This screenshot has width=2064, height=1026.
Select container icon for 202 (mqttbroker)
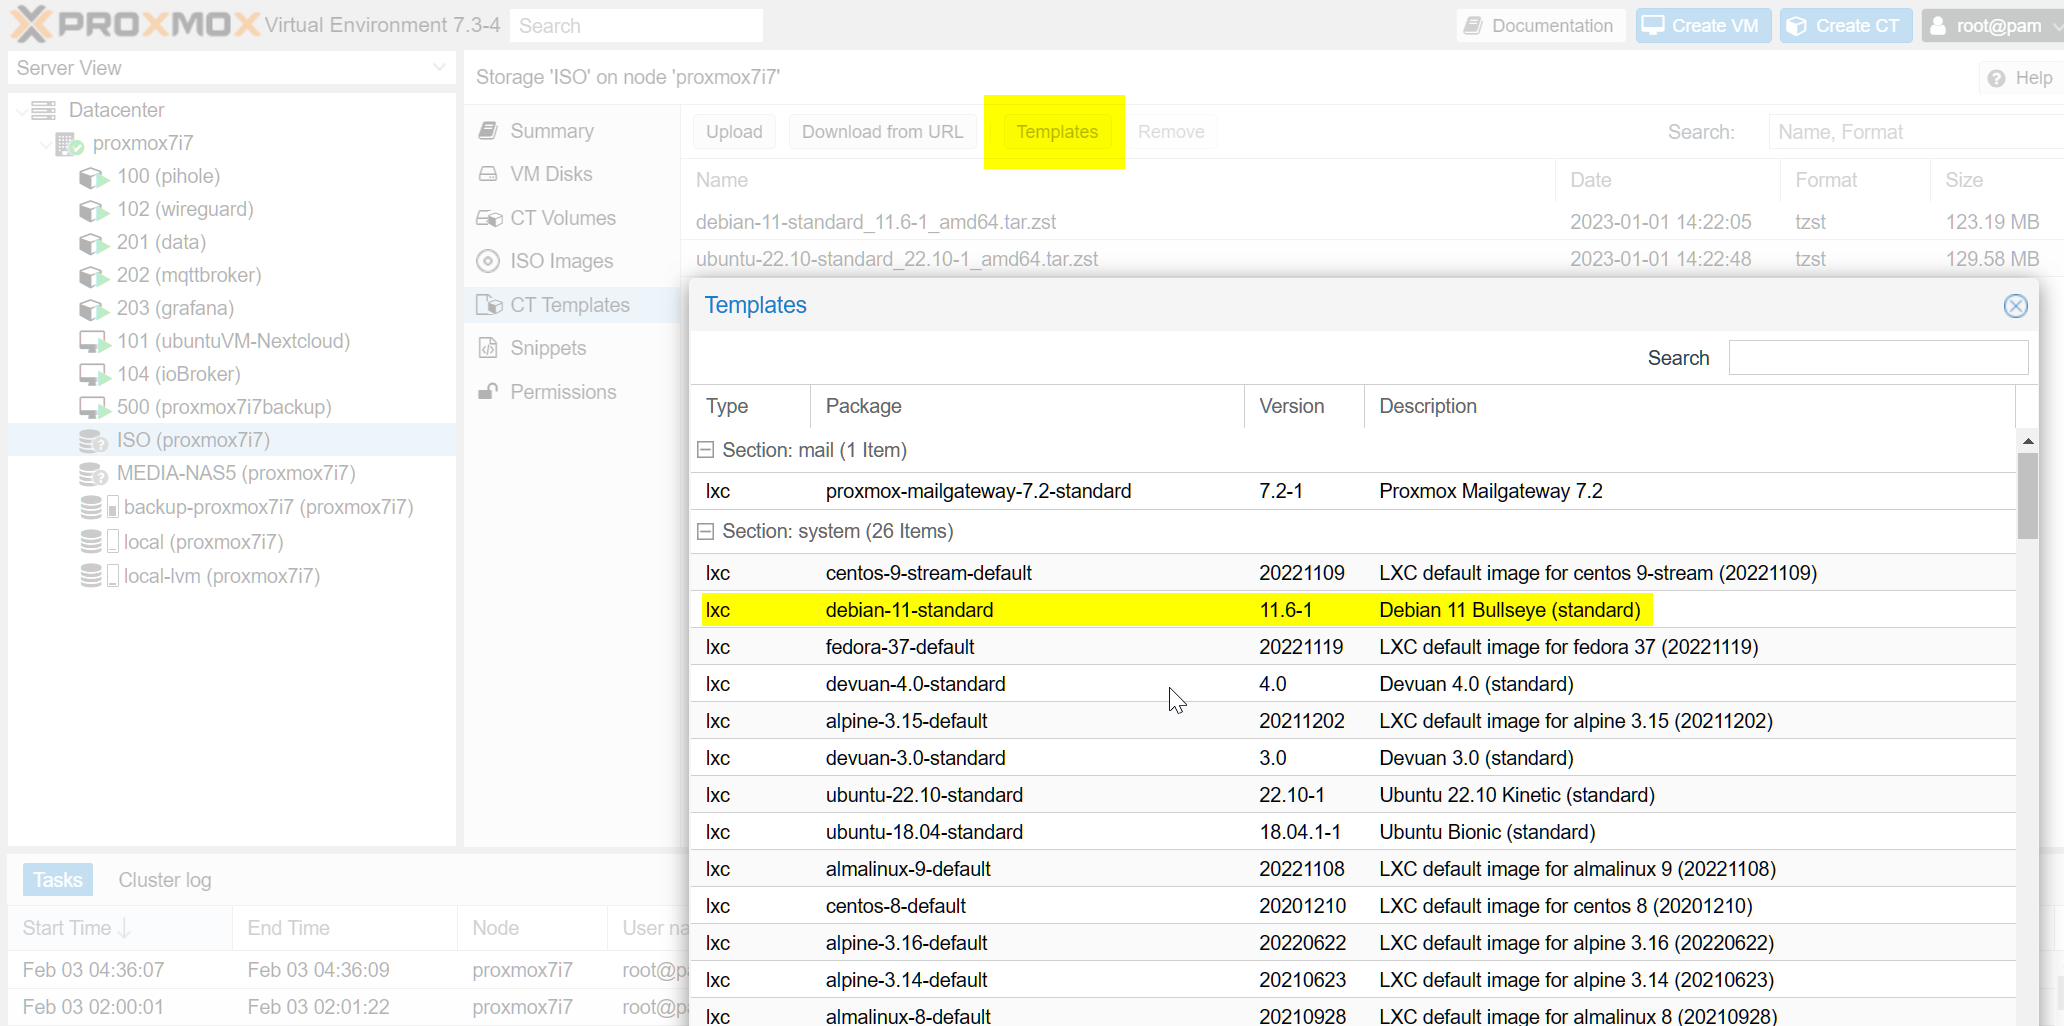(x=94, y=276)
